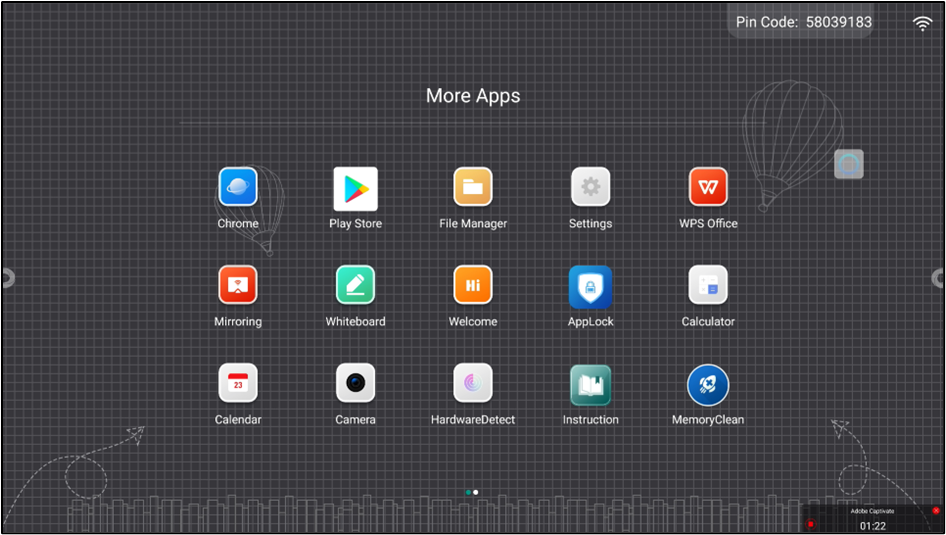Viewport: 946px width, 535px height.
Task: Open the Chrome browser app
Action: [238, 187]
